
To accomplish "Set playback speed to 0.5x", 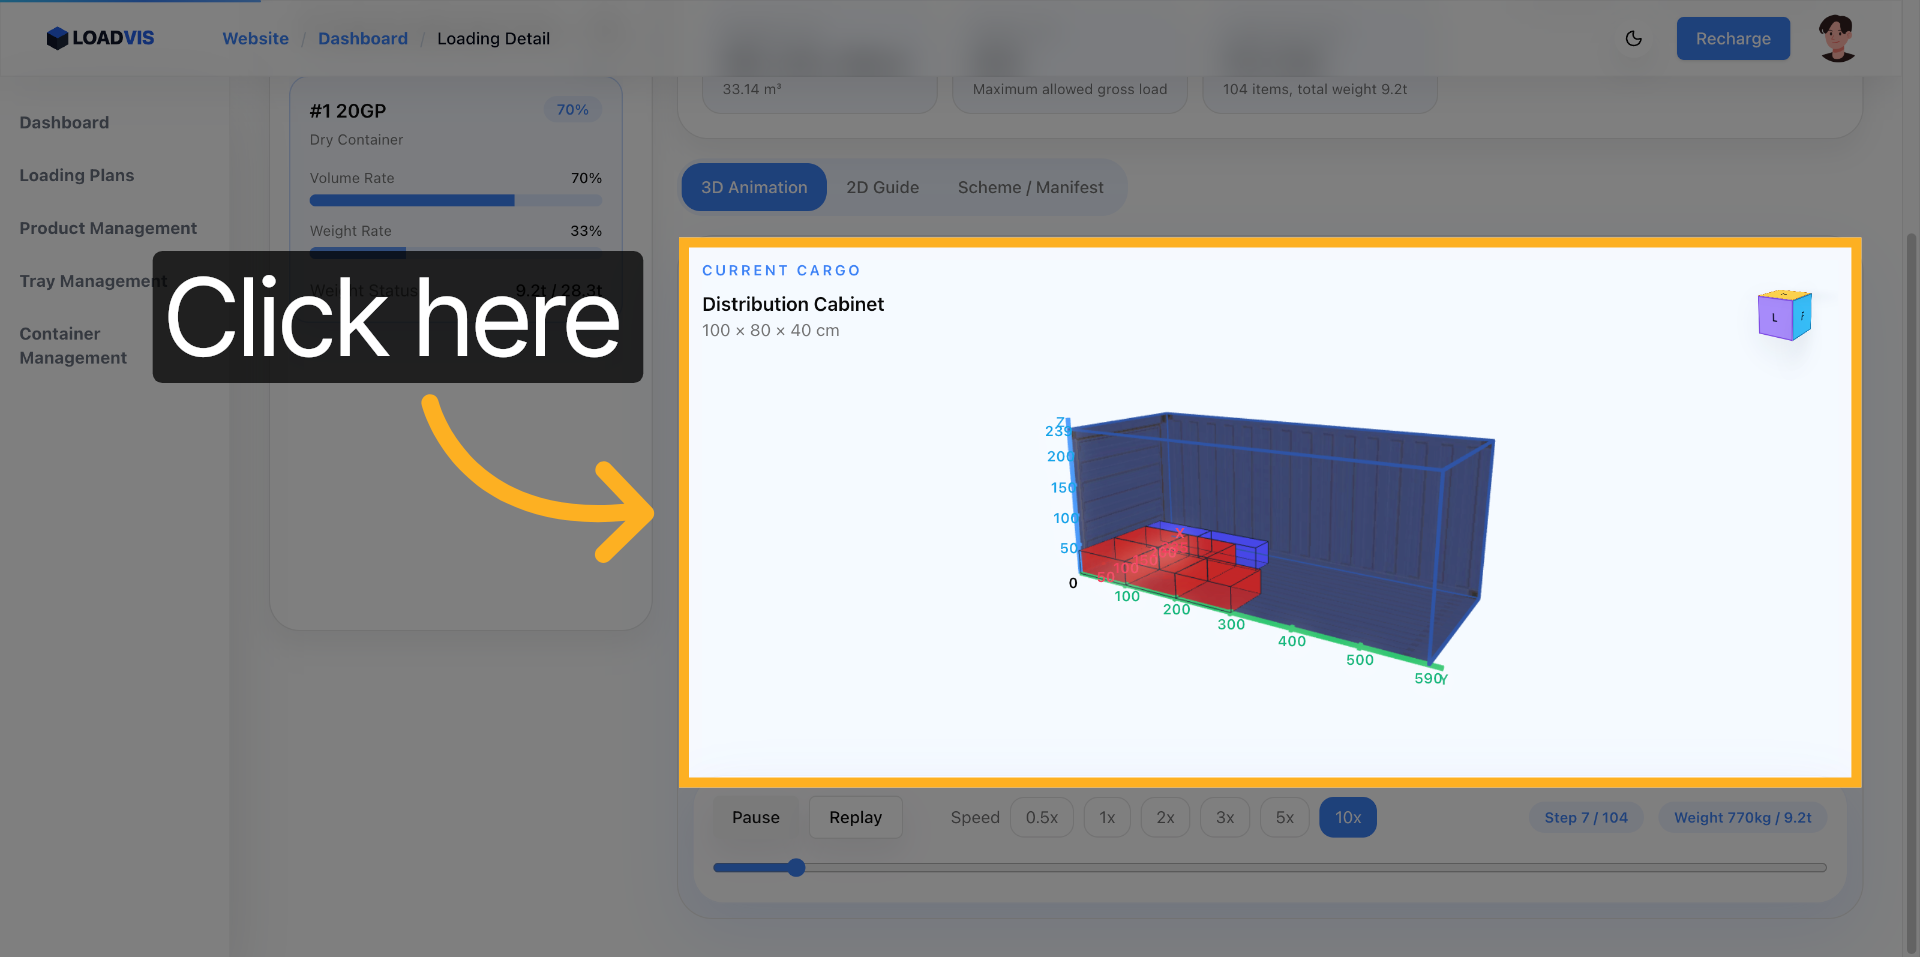I will pyautogui.click(x=1041, y=817).
